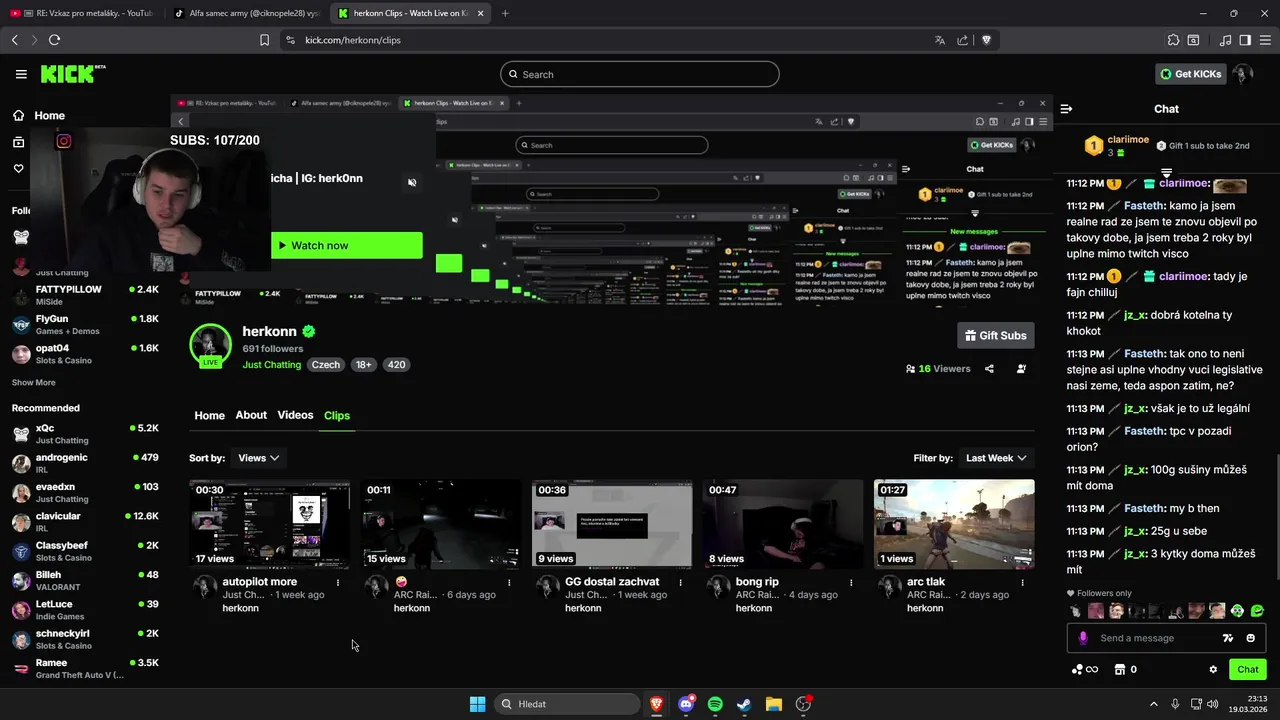Expand followed channels with Show More
1280x720 pixels.
tap(34, 383)
